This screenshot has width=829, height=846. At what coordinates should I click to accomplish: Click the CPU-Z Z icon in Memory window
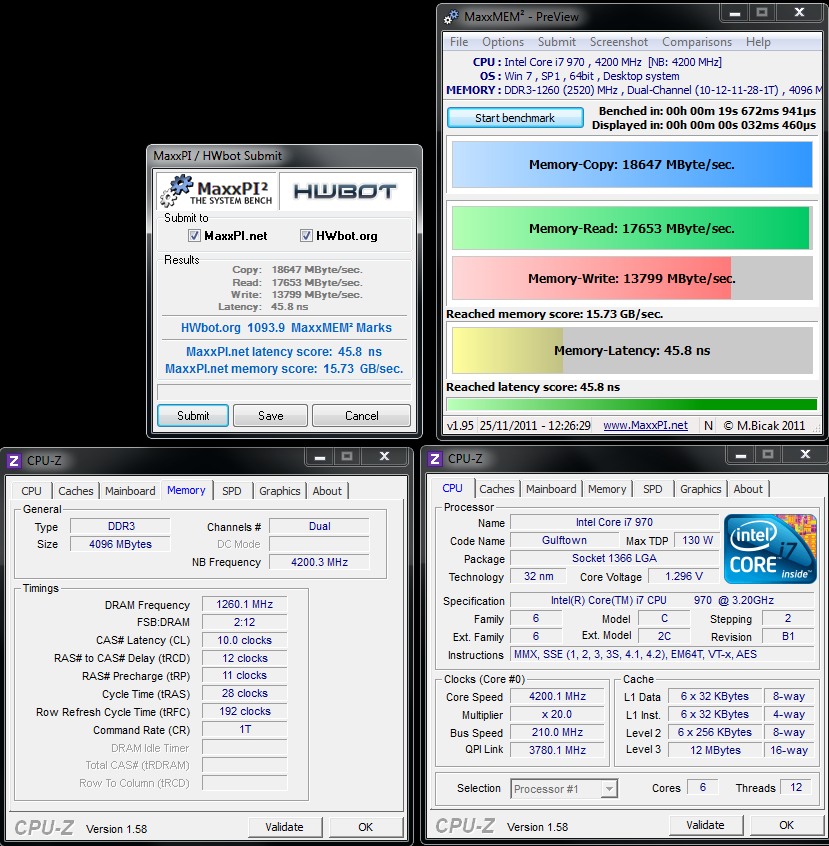14,461
